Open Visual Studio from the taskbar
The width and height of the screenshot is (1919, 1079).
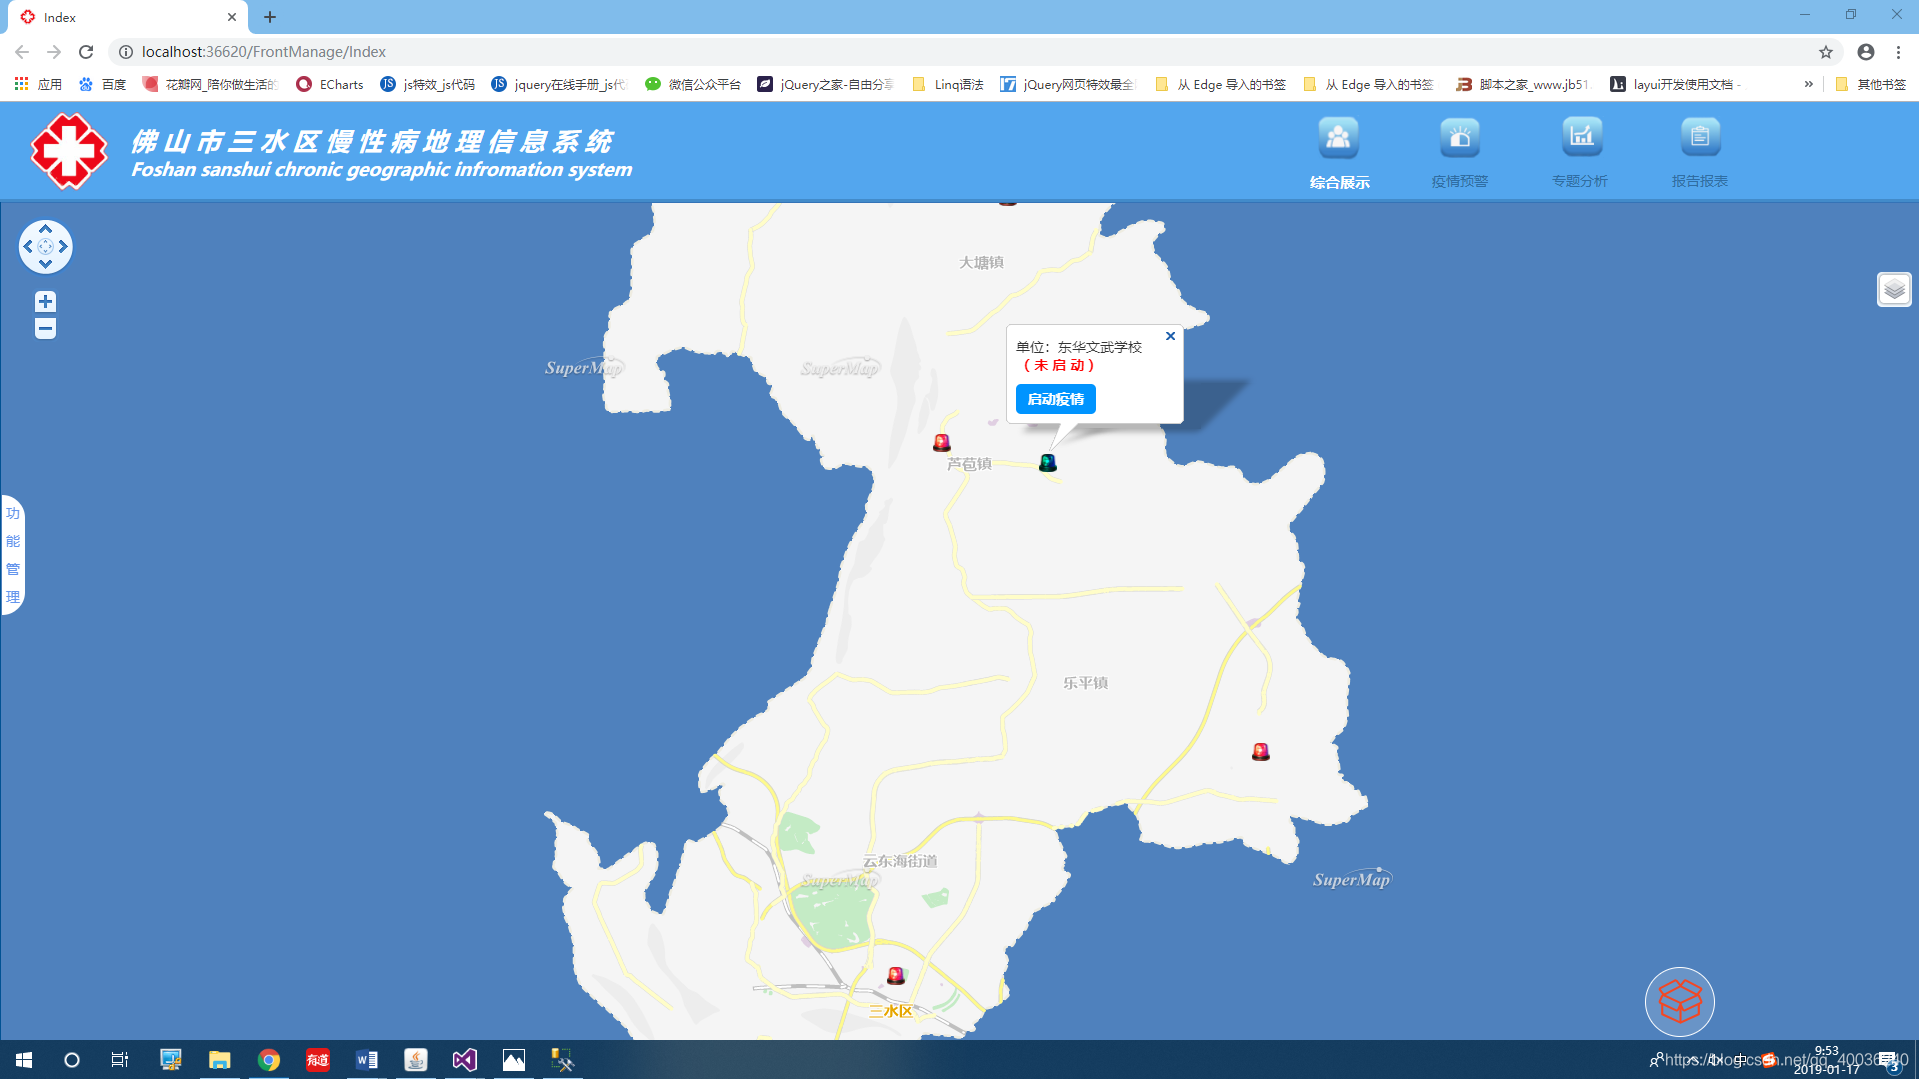[465, 1059]
